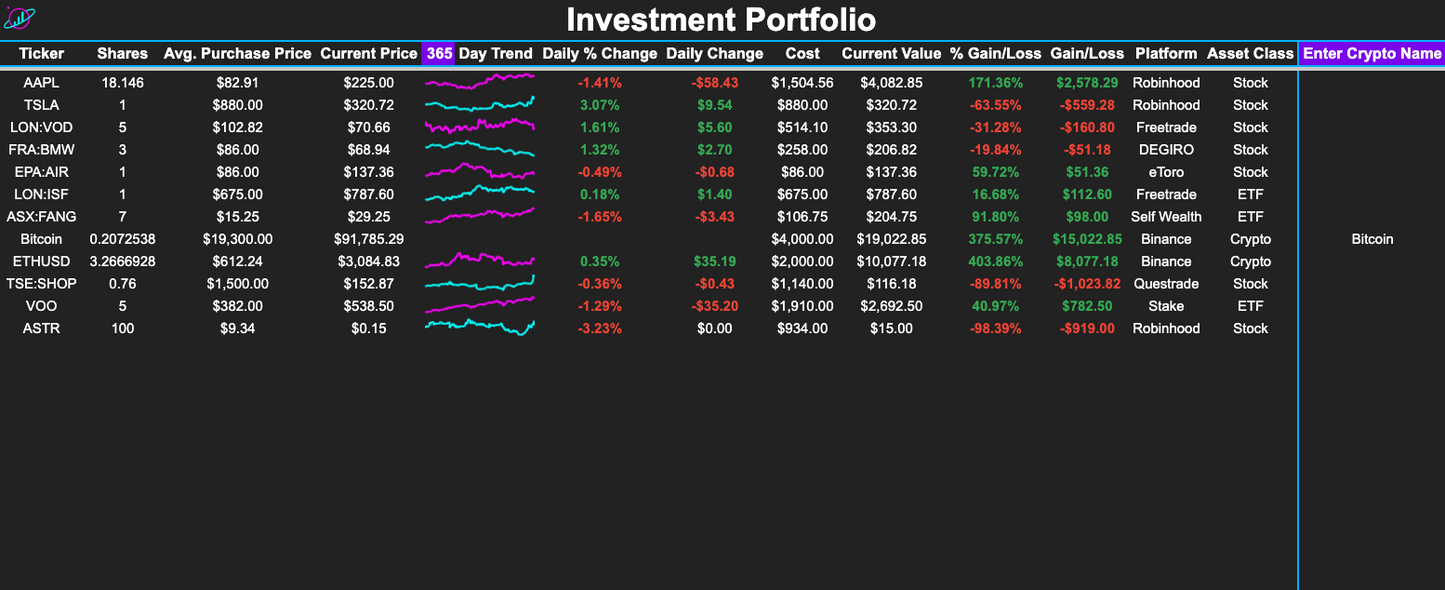Open the Asset Class column header
Image resolution: width=1445 pixels, height=590 pixels.
click(x=1249, y=53)
